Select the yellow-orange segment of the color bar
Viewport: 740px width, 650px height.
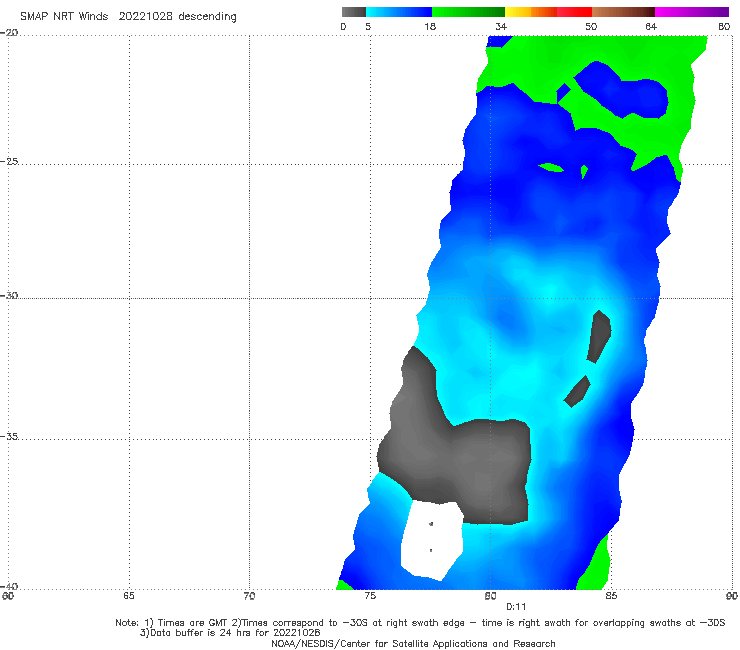point(531,12)
